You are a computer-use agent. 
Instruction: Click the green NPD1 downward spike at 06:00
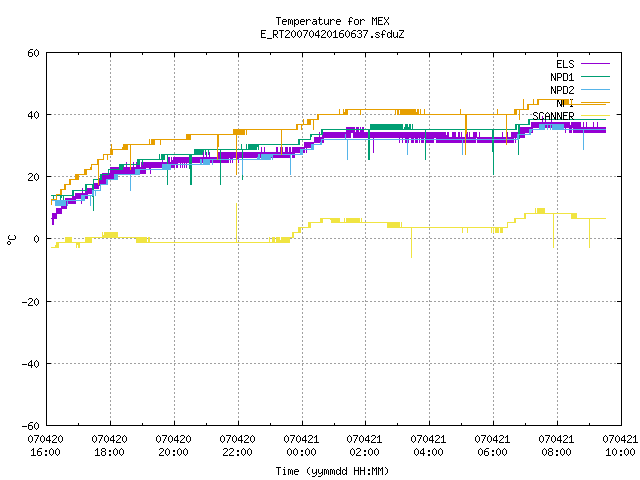tap(493, 152)
